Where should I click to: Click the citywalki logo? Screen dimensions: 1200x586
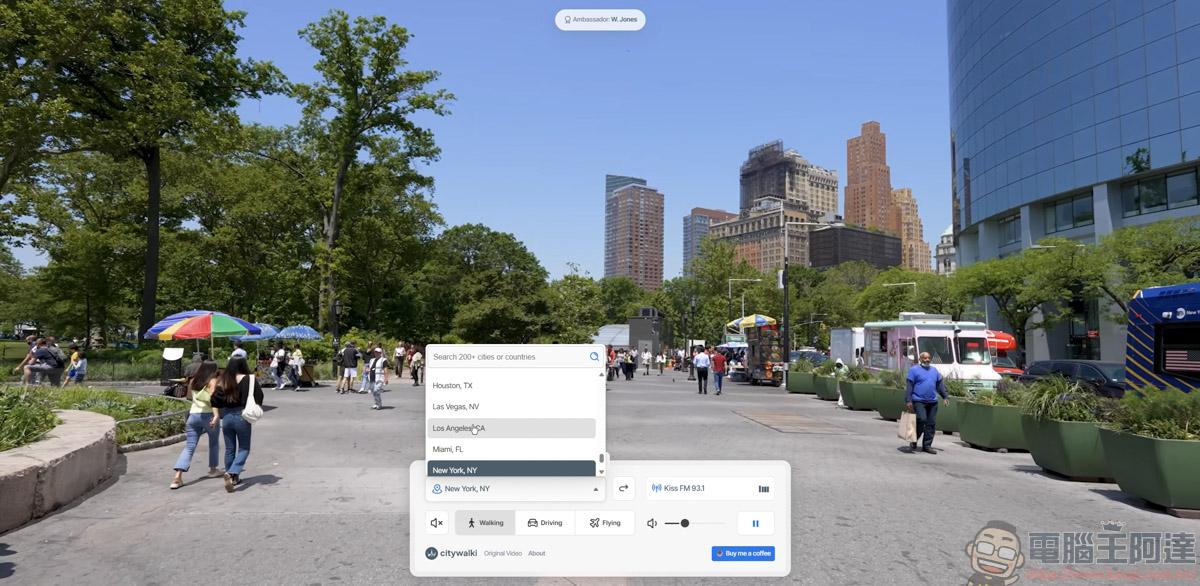coord(451,553)
